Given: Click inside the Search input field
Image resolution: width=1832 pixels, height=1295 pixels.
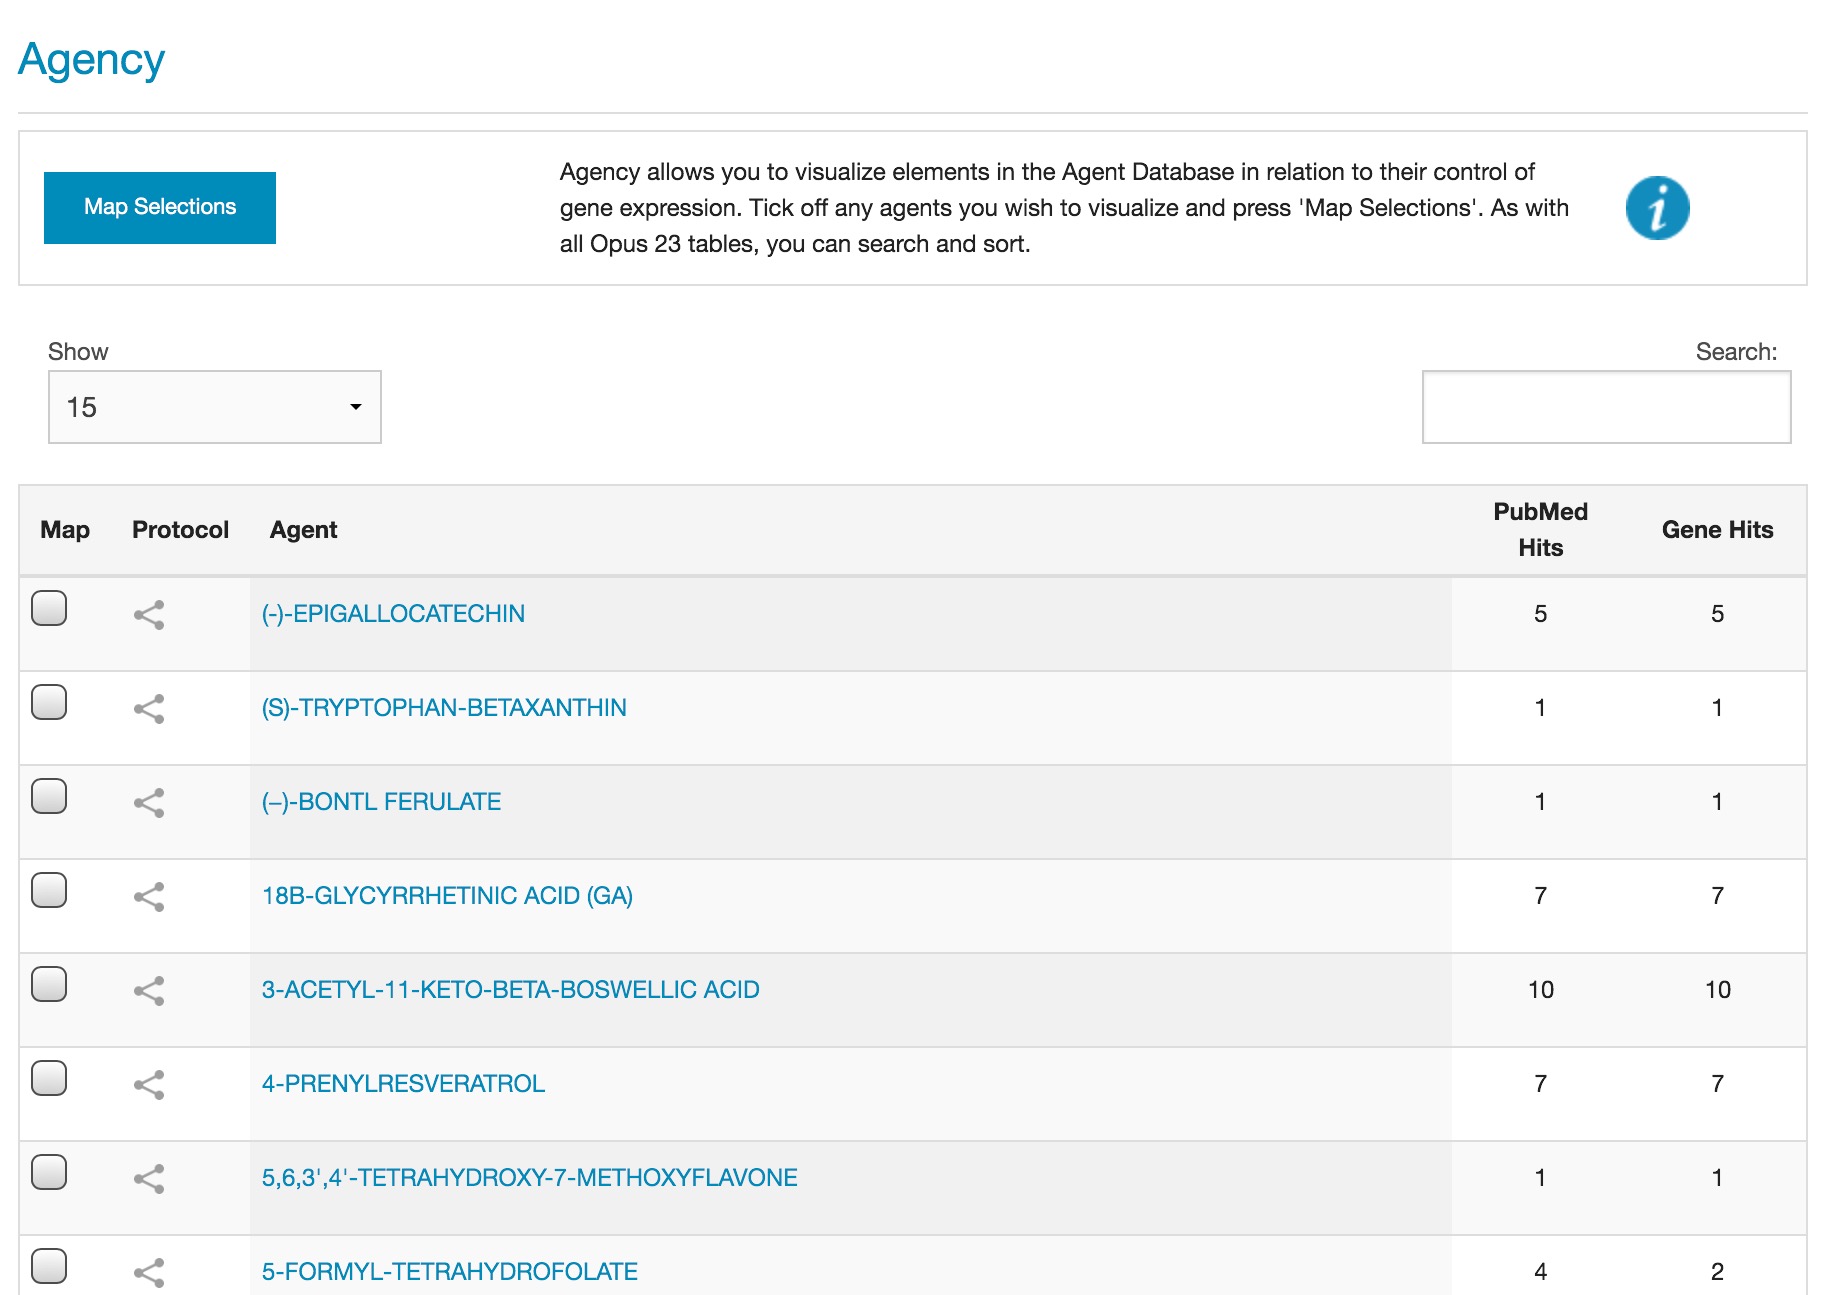Looking at the screenshot, I should point(1606,406).
